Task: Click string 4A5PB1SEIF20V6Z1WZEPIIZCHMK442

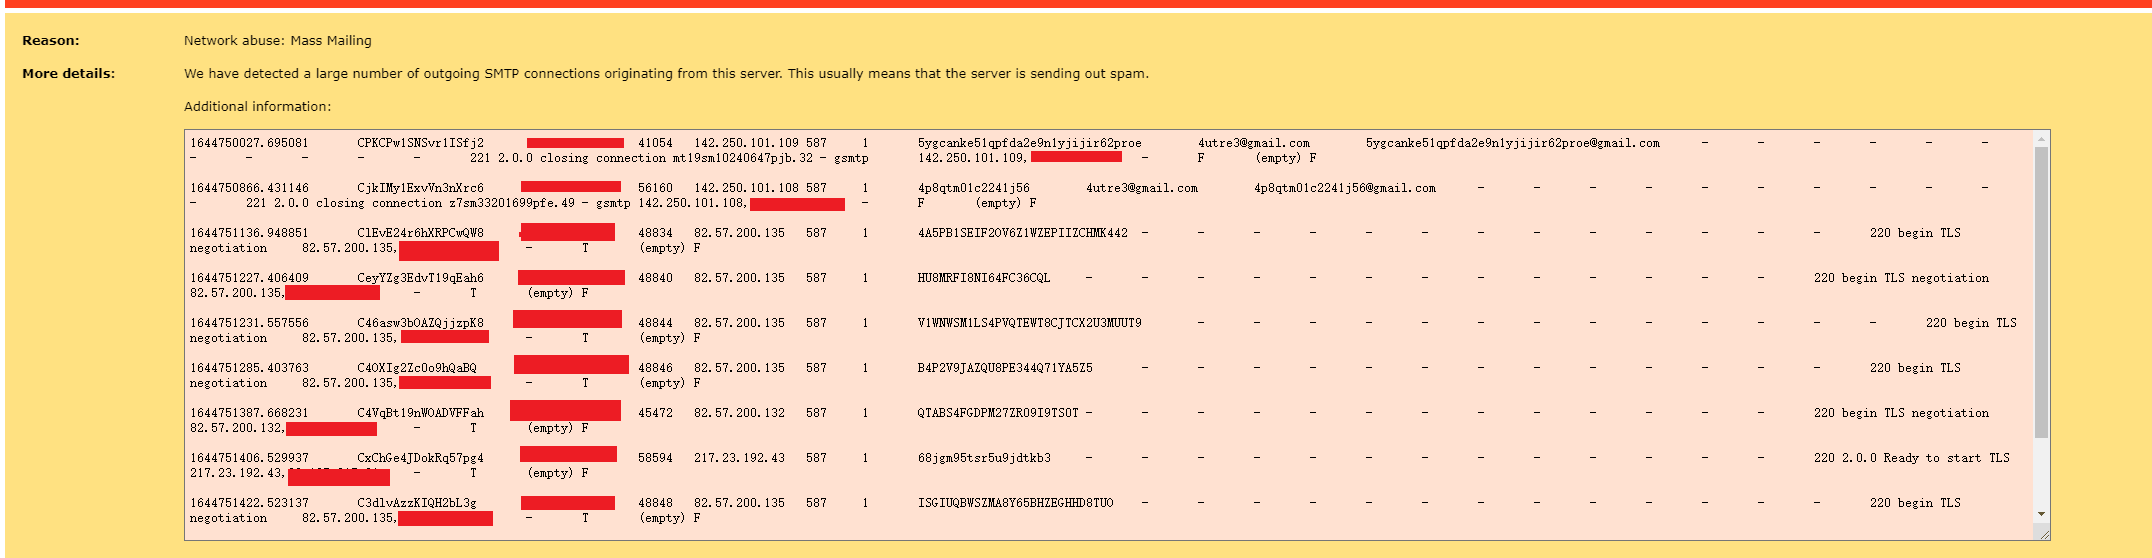Action: point(1023,233)
